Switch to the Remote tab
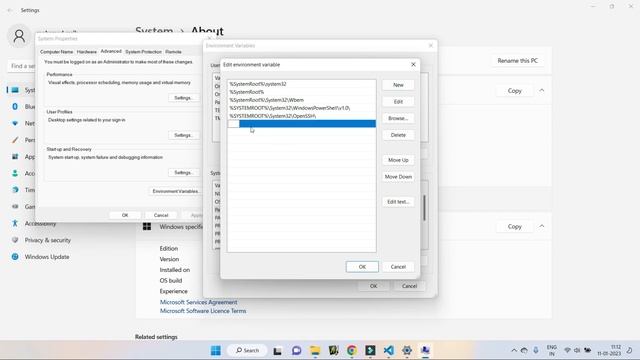Screen dimensions: 640x360 click(x=173, y=52)
